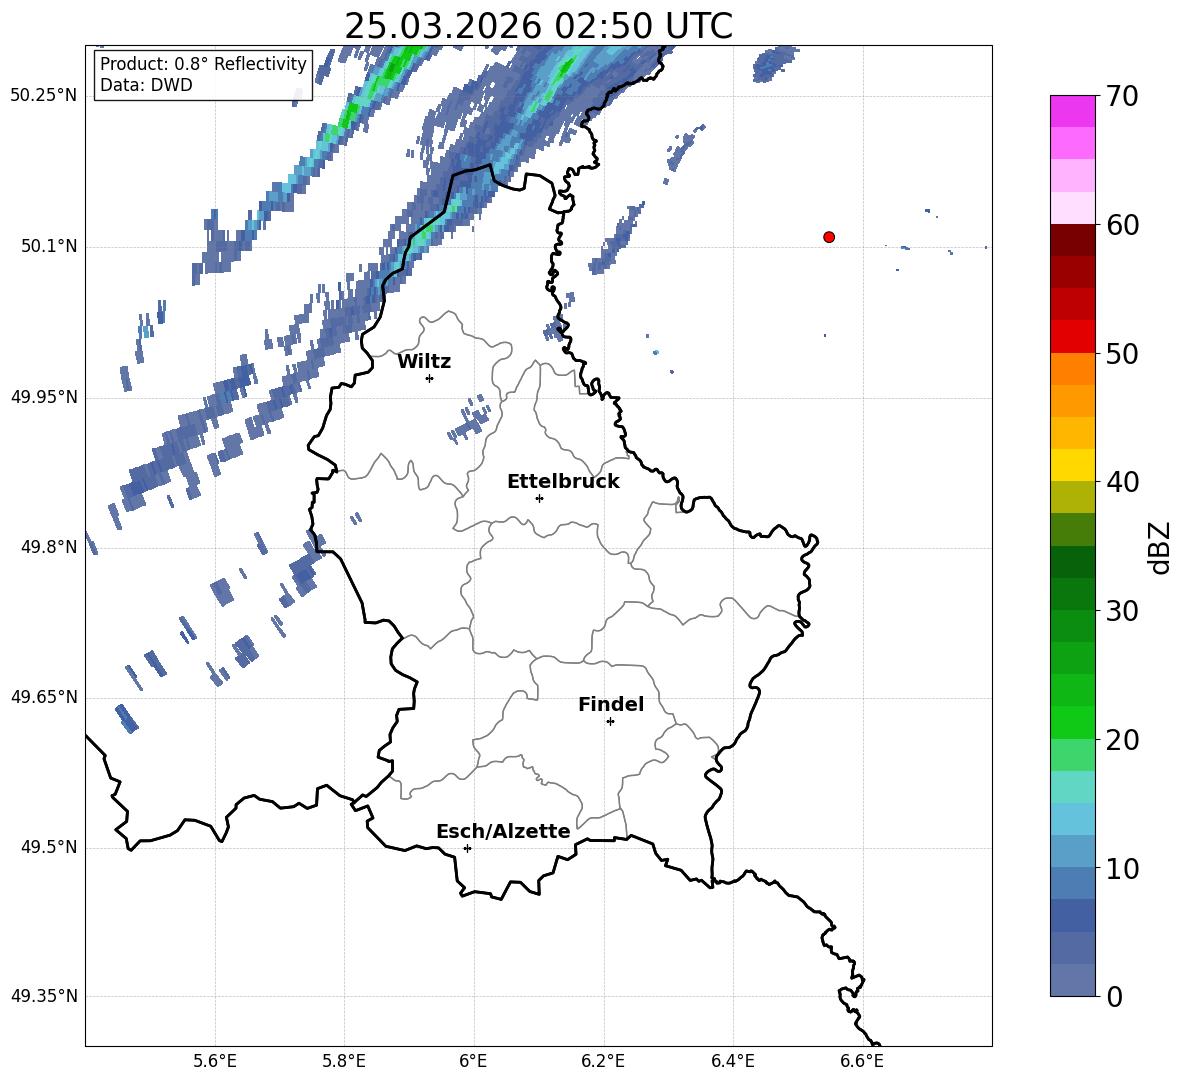Click the 50.1°N latitude label

[x=49, y=247]
